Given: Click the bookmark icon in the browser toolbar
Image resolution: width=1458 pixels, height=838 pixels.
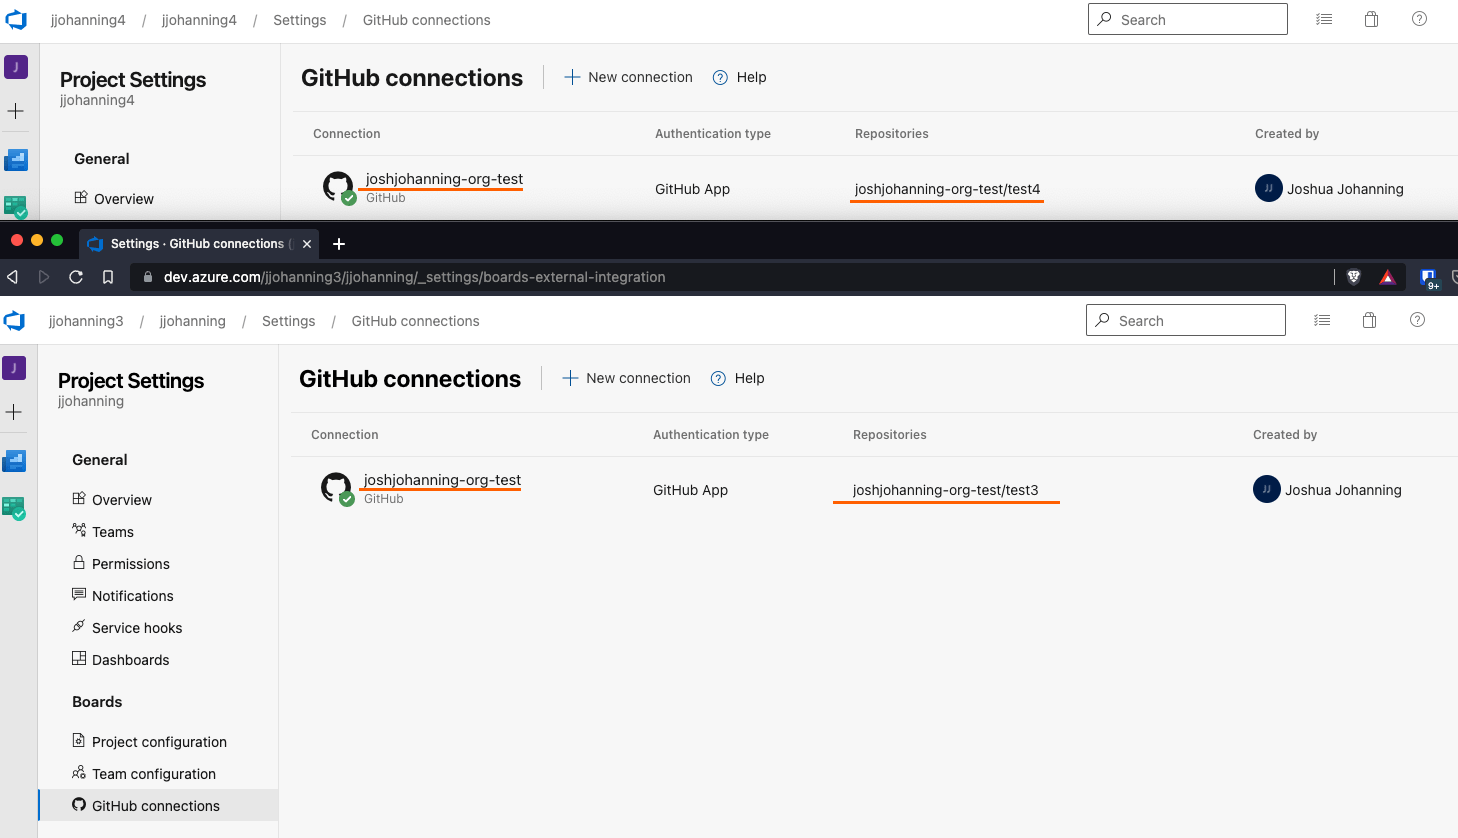Looking at the screenshot, I should coord(107,277).
